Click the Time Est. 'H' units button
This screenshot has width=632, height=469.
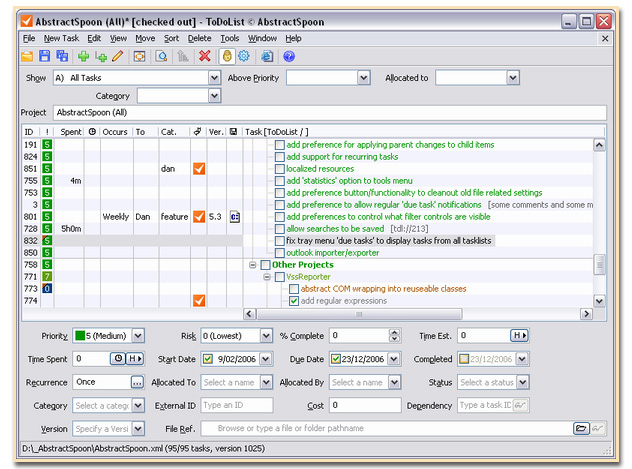[x=520, y=335]
